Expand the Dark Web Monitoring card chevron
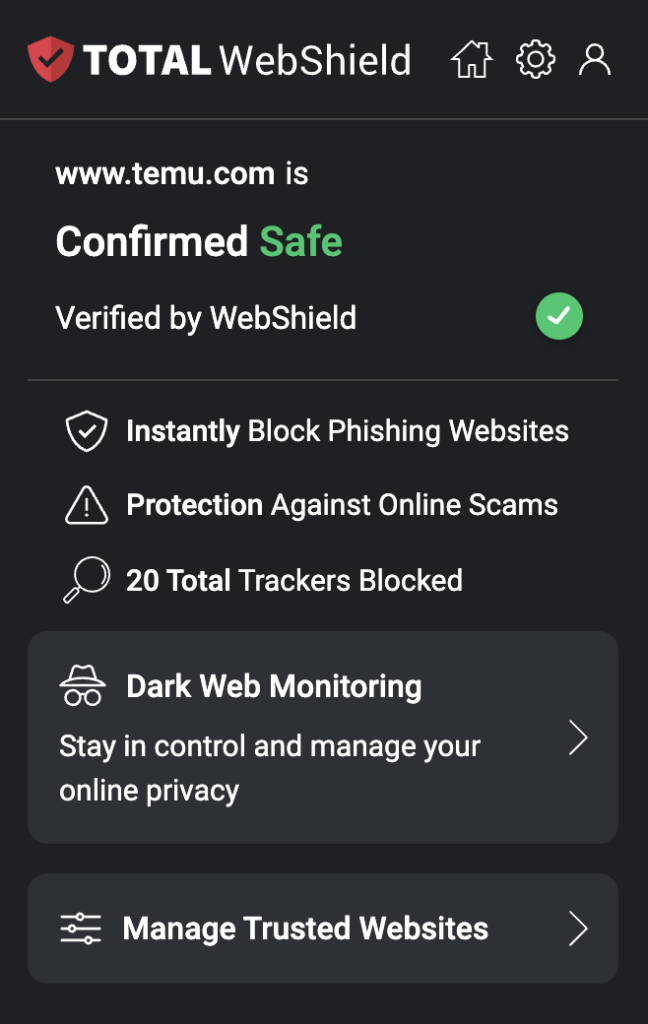The image size is (648, 1024). pyautogui.click(x=578, y=738)
